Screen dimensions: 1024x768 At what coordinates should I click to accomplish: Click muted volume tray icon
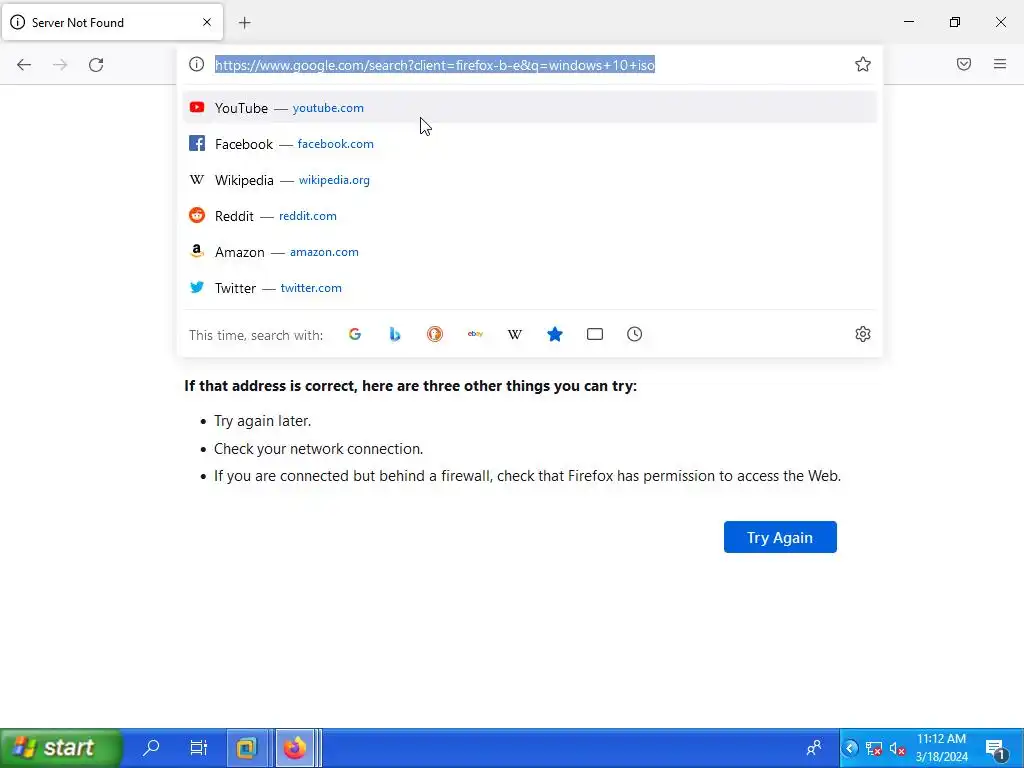pos(897,748)
